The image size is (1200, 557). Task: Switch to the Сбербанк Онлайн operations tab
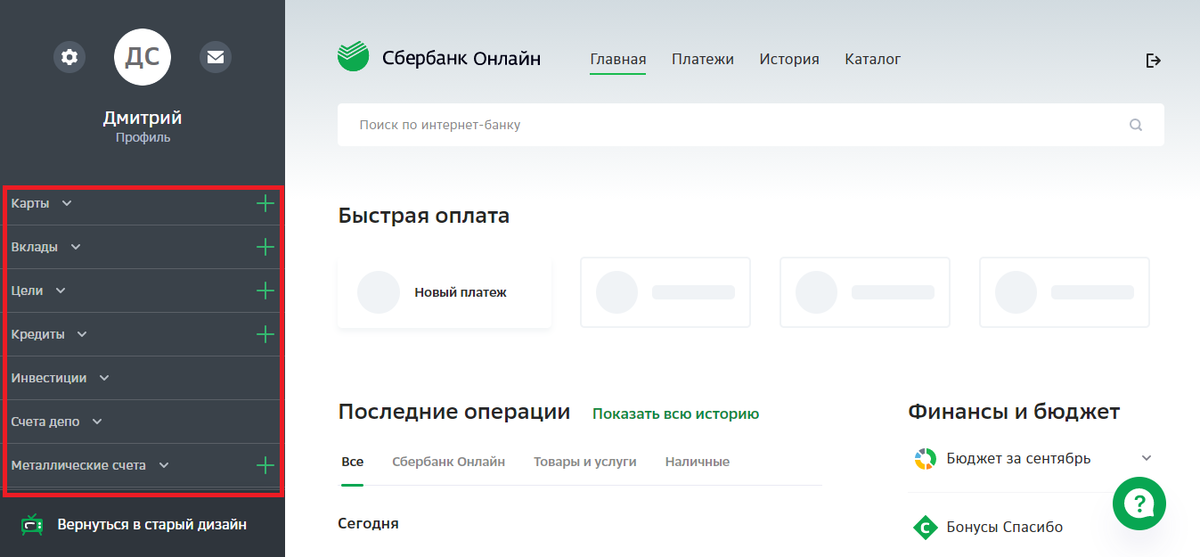pyautogui.click(x=448, y=462)
